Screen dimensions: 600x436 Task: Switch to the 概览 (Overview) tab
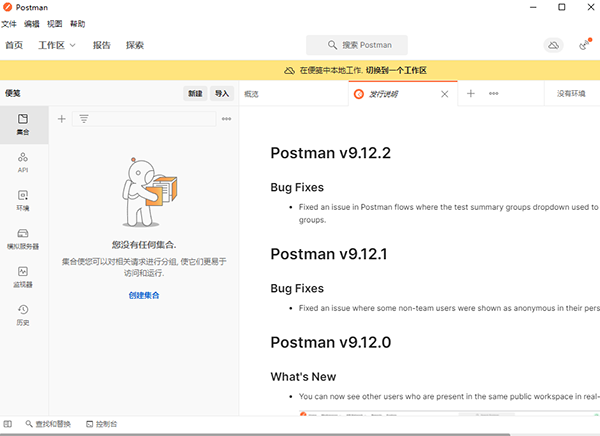(x=252, y=93)
